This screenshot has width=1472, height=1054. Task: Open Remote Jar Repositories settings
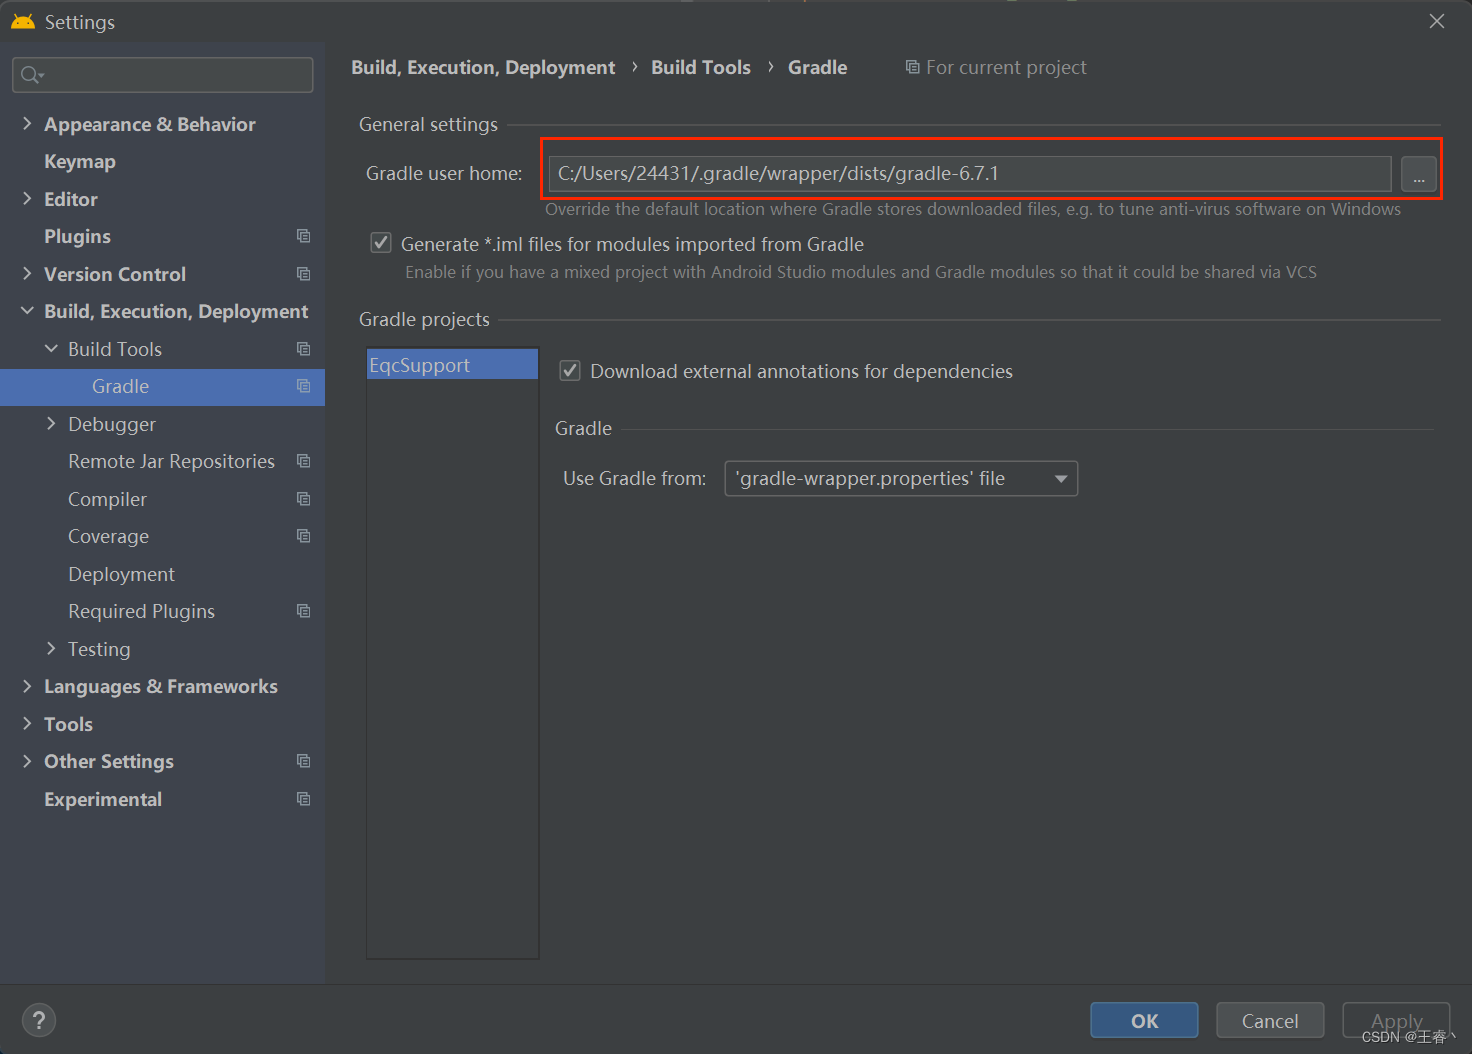[171, 461]
